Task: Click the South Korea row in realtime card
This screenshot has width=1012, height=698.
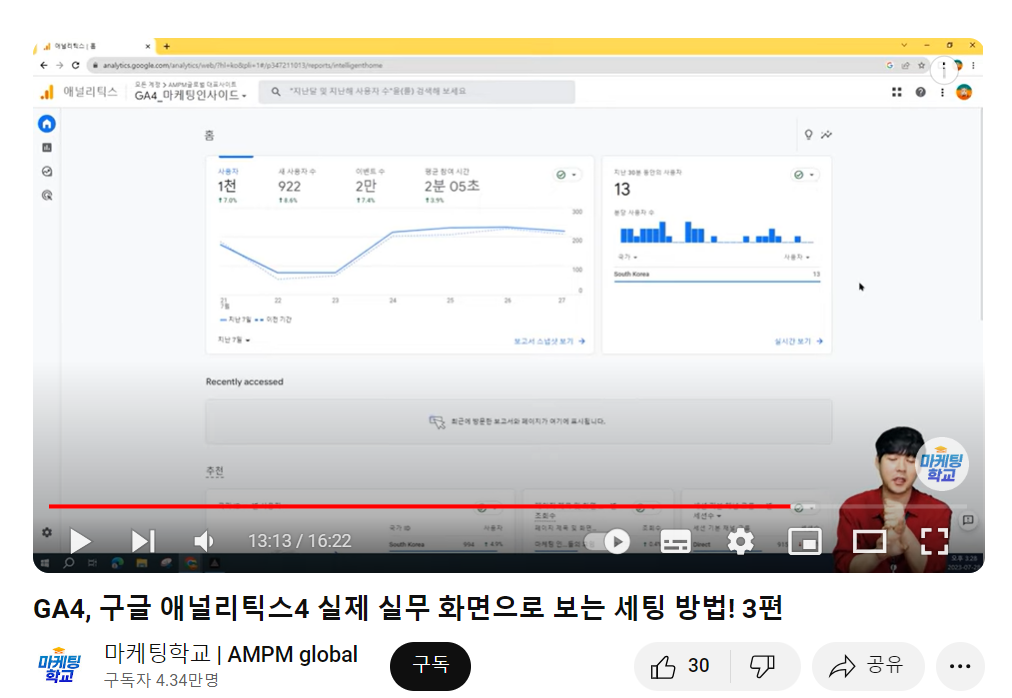Action: point(716,274)
